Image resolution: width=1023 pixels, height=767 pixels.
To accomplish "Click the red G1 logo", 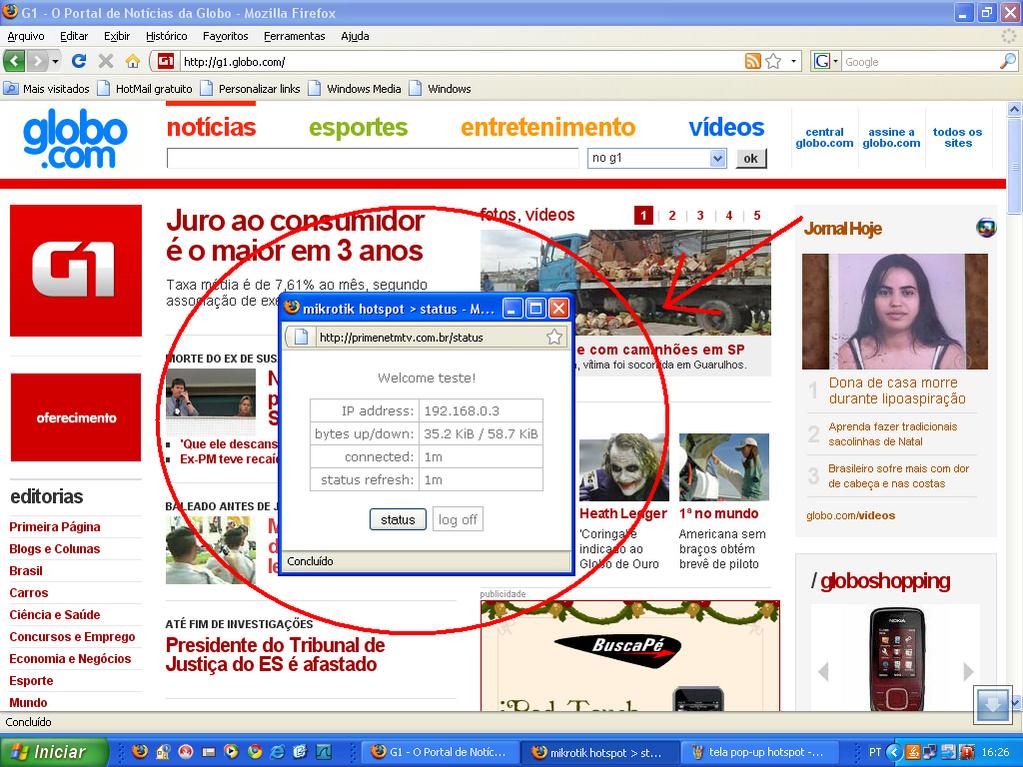I will (x=76, y=271).
